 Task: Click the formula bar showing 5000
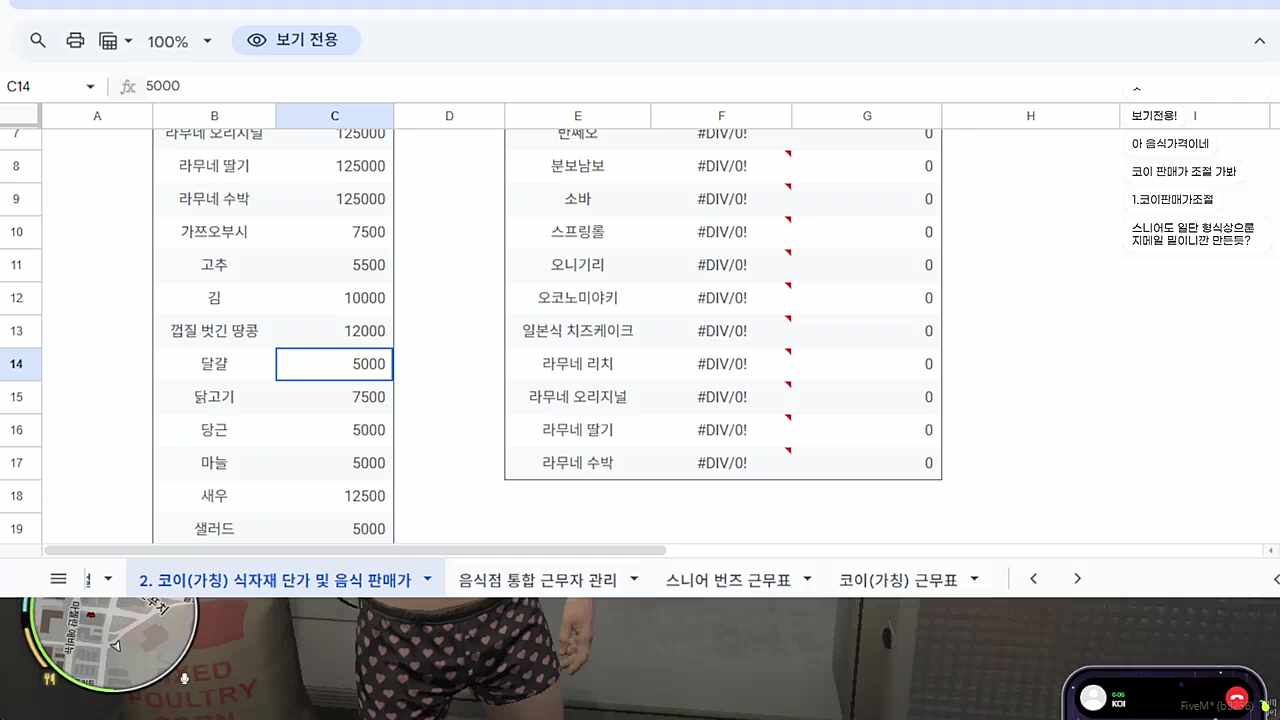click(x=600, y=87)
